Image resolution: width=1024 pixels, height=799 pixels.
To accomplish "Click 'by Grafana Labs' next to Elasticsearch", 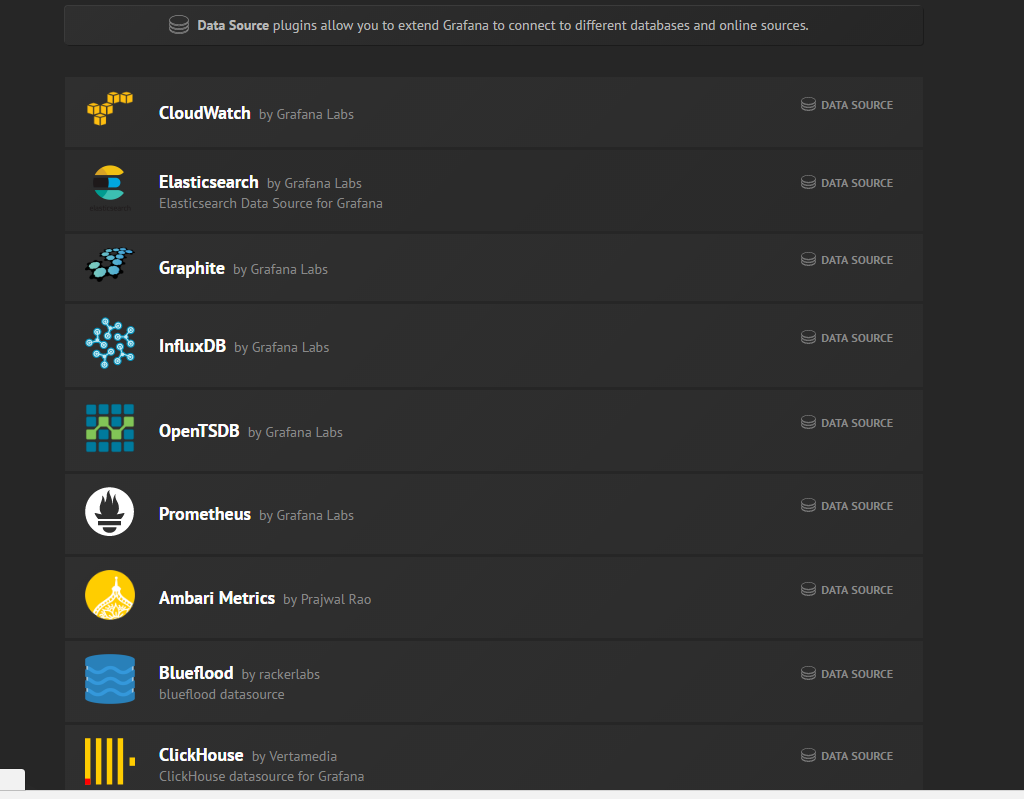I will [x=314, y=184].
